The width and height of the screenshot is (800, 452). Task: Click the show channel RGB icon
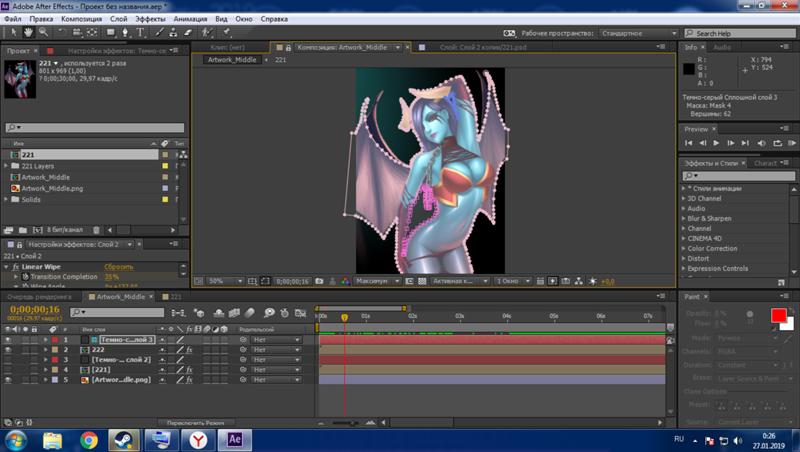[345, 281]
